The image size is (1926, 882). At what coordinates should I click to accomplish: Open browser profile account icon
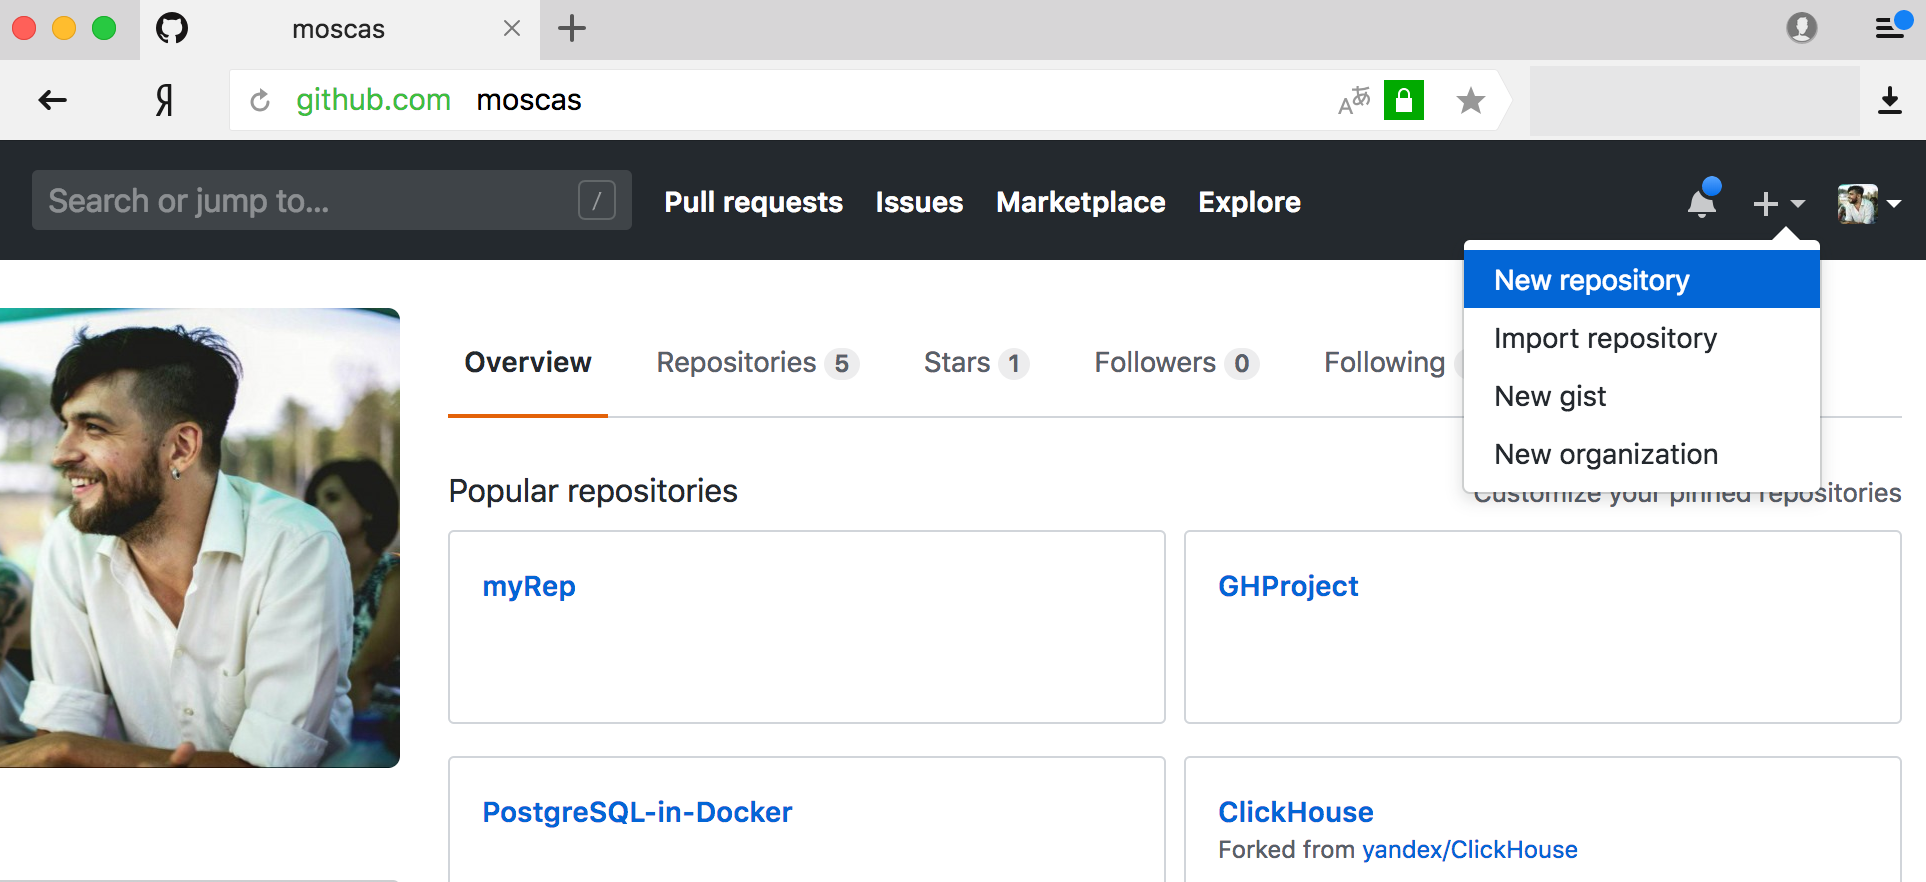tap(1802, 28)
